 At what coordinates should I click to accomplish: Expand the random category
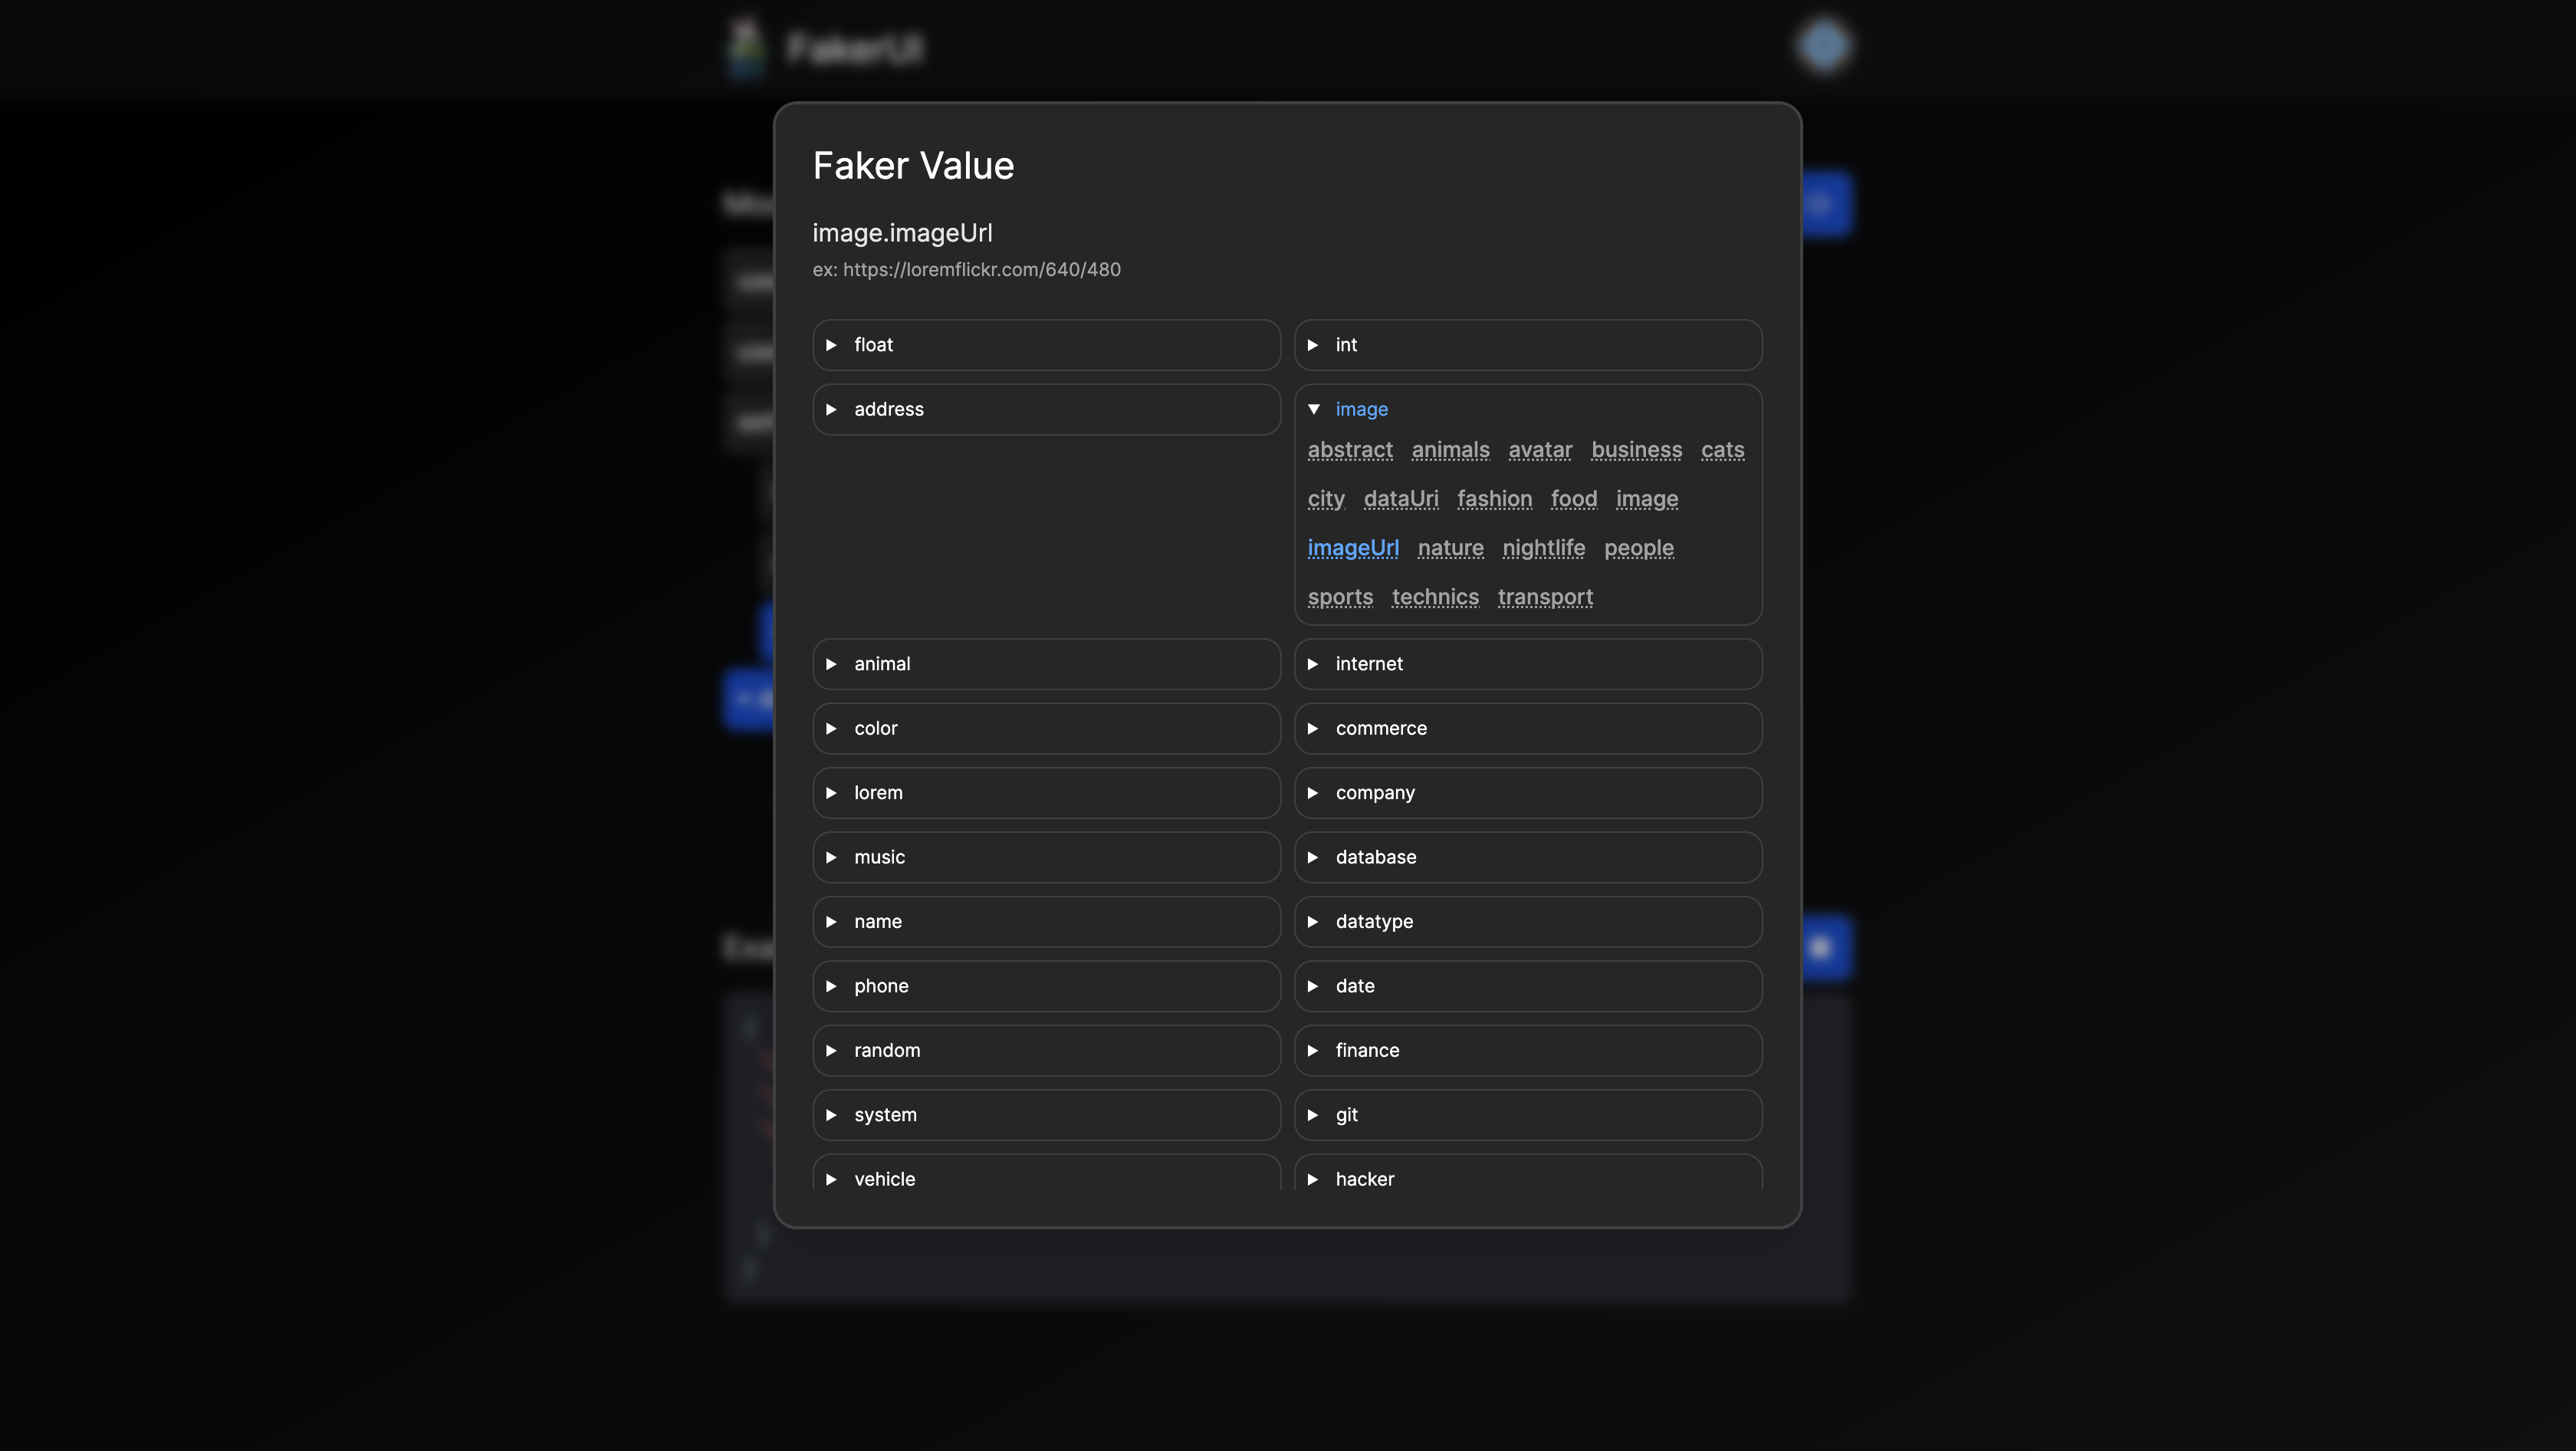(x=1046, y=1051)
